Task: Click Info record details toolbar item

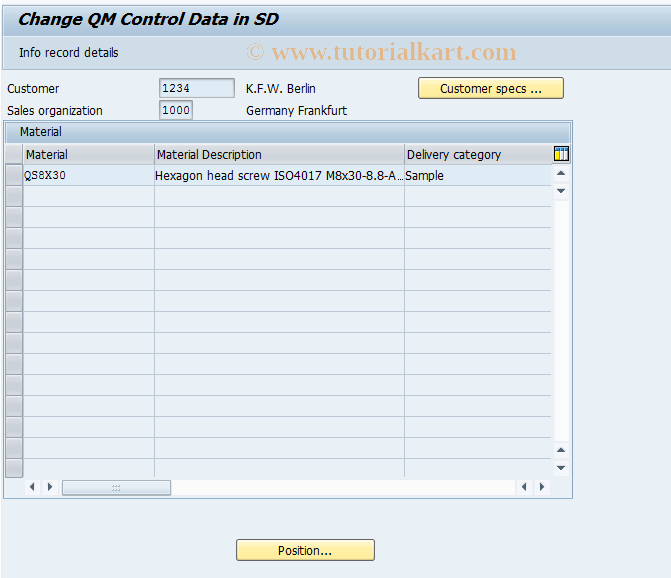Action: pyautogui.click(x=68, y=53)
